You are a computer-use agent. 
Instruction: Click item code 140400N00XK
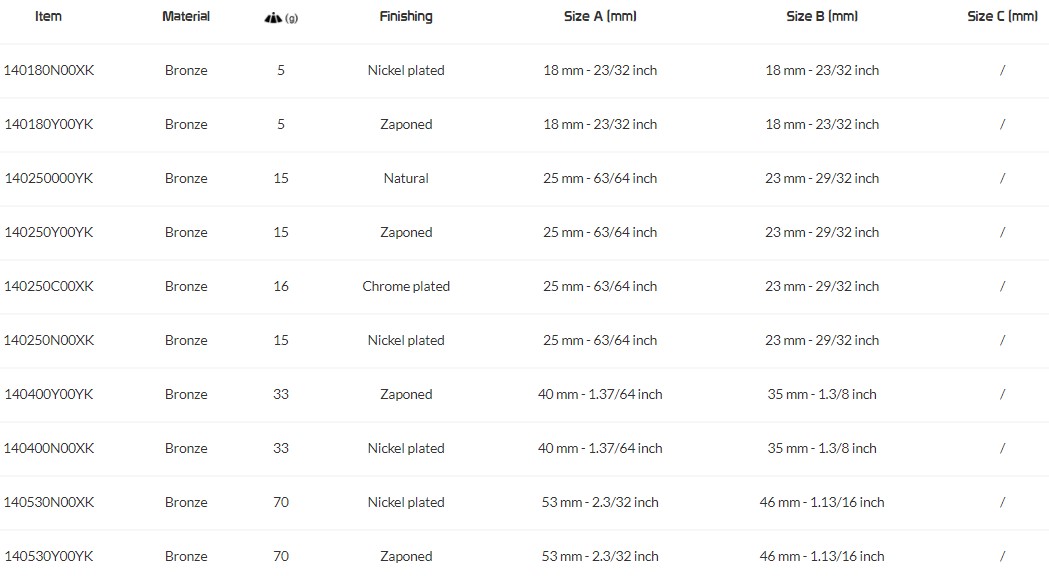(x=49, y=448)
